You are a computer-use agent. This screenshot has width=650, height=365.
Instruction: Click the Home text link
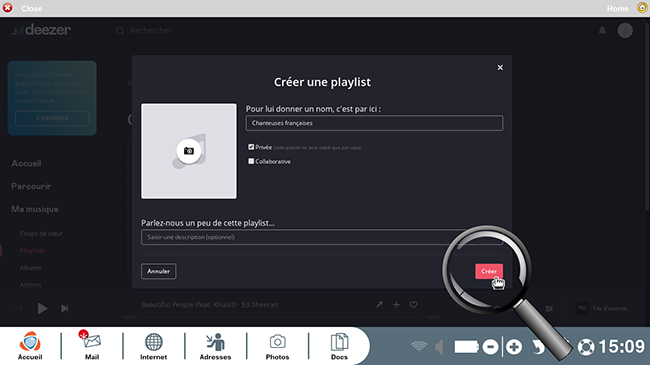(618, 8)
